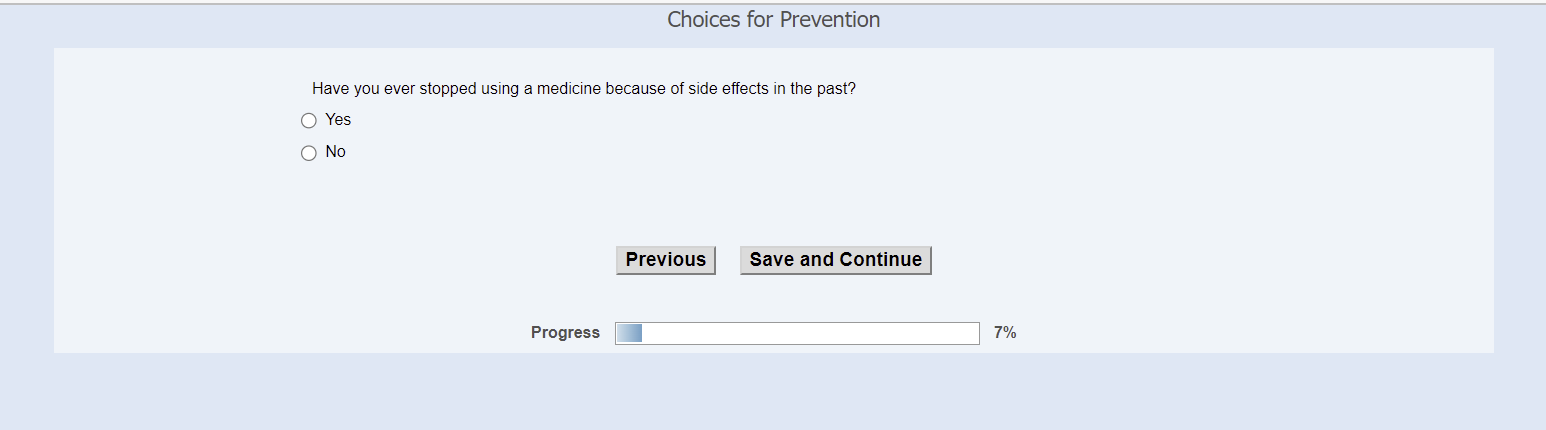Screen dimensions: 1546x430
Task: Click the words "side effects" in the question
Action: [726, 88]
